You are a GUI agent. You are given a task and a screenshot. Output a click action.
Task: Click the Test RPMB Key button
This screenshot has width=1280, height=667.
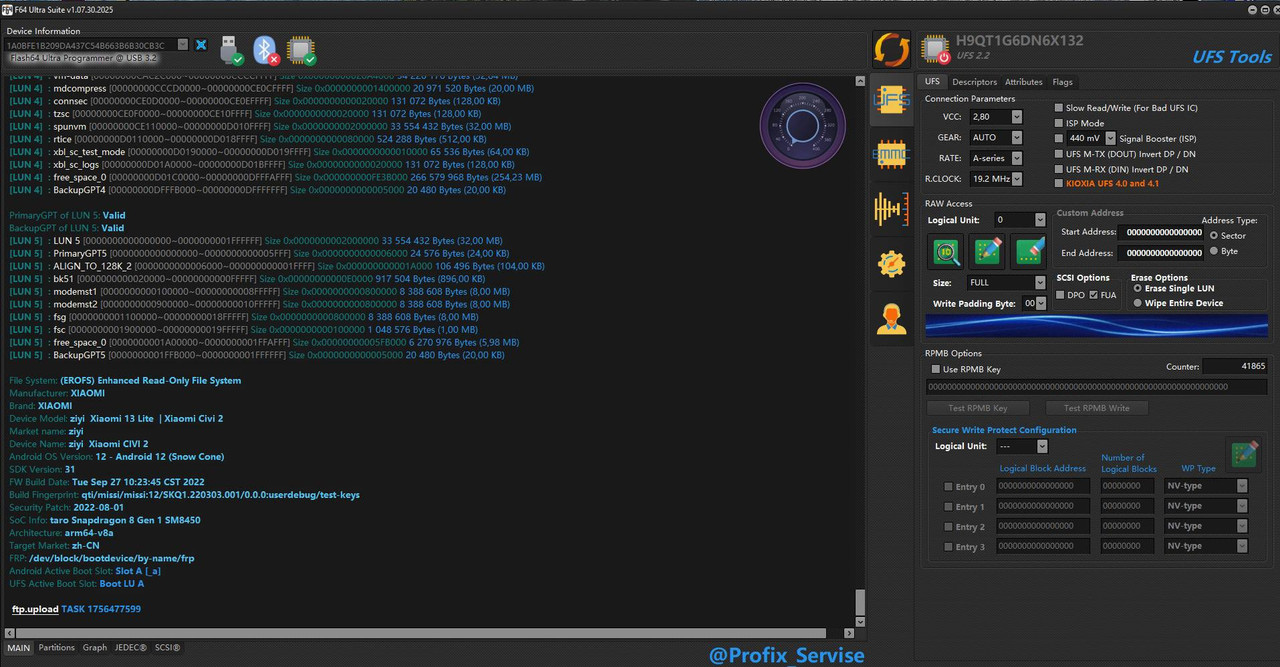click(x=977, y=408)
